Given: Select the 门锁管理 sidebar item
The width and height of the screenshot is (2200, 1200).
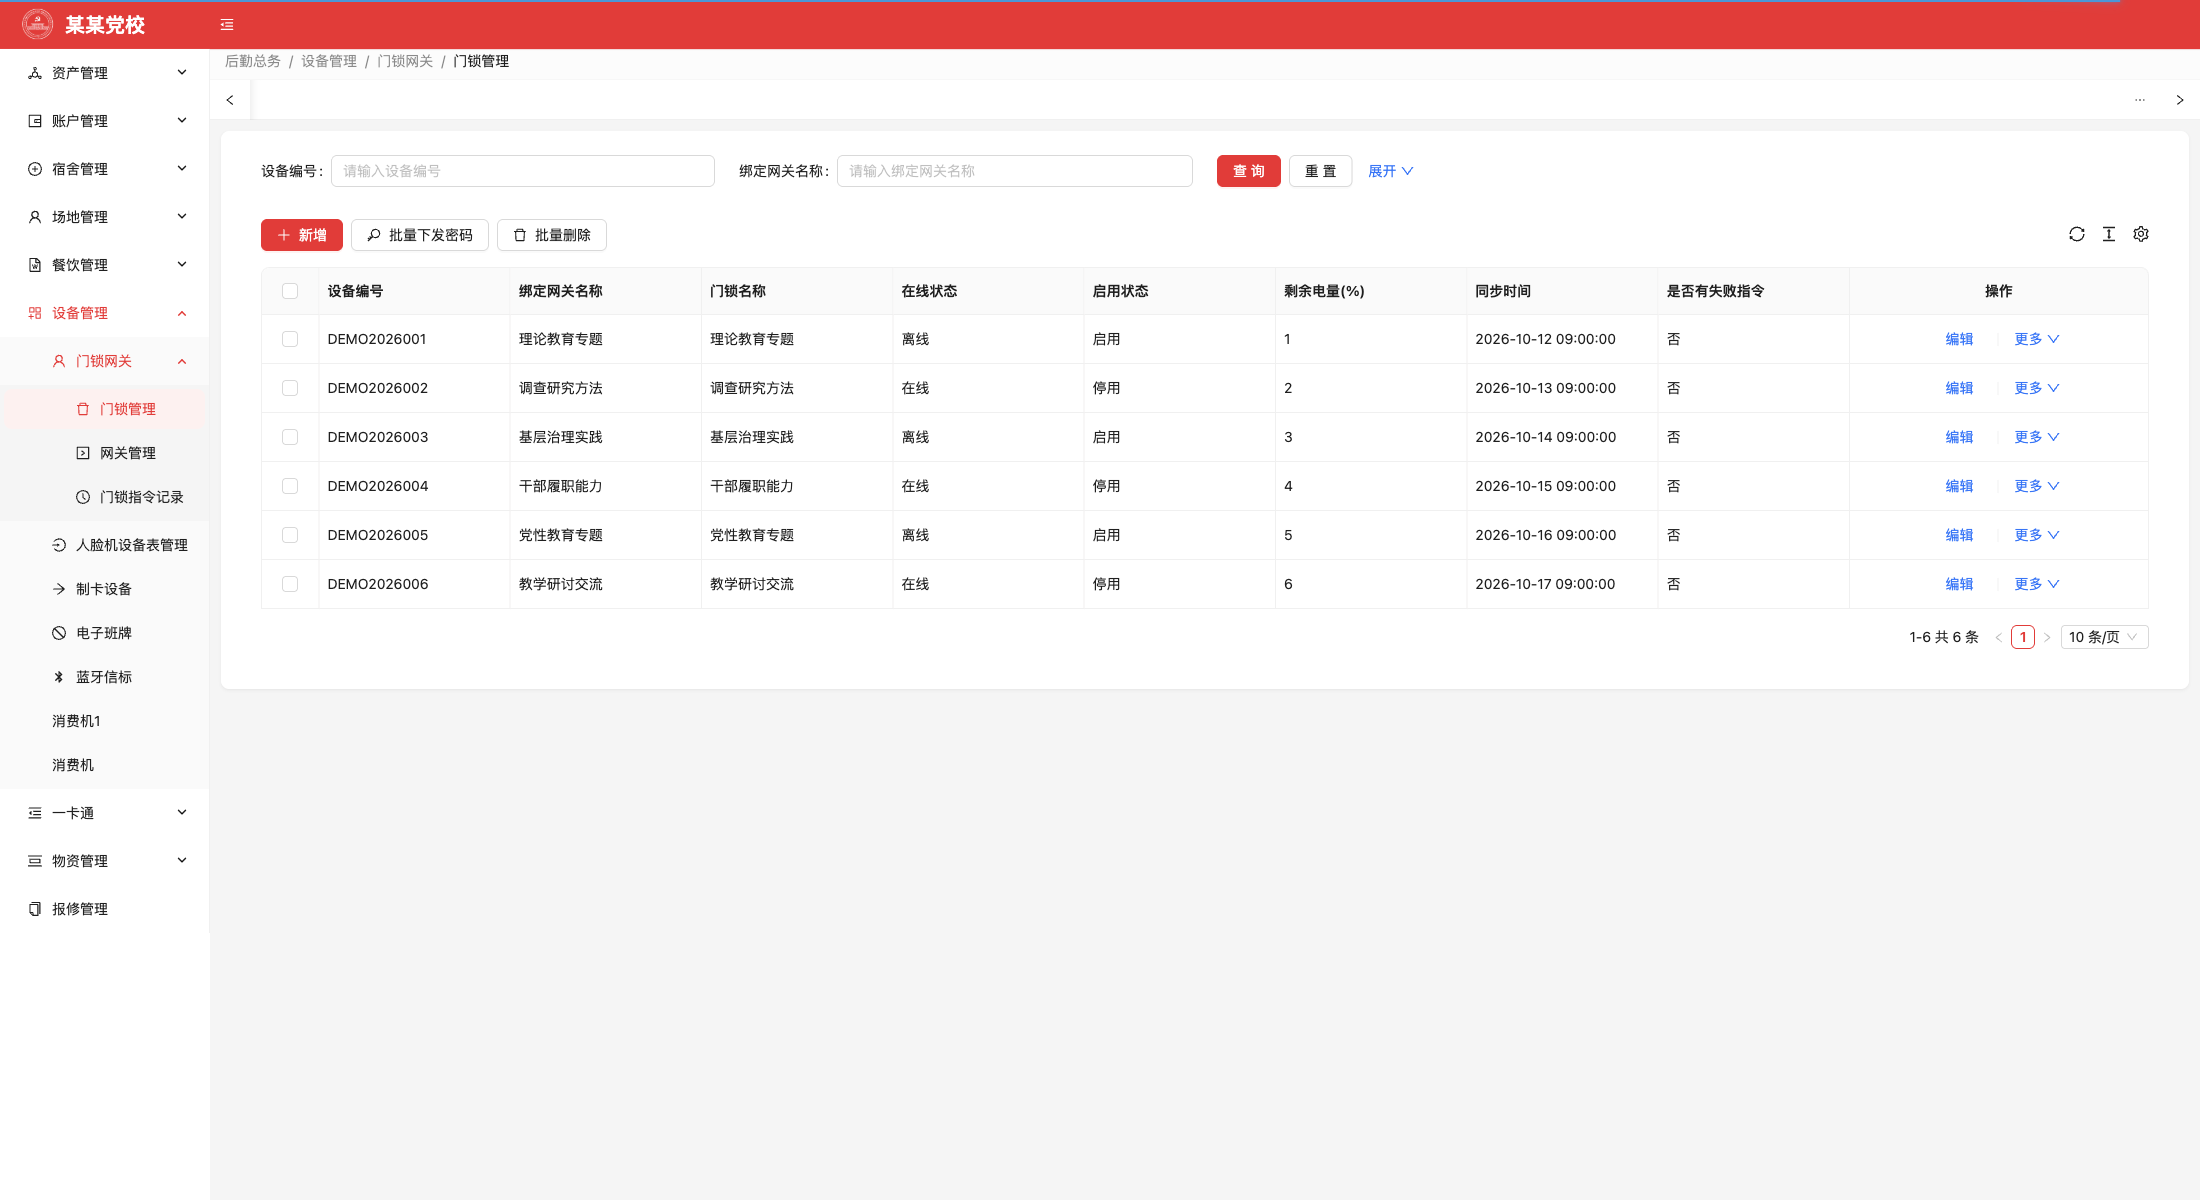Looking at the screenshot, I should tap(105, 409).
